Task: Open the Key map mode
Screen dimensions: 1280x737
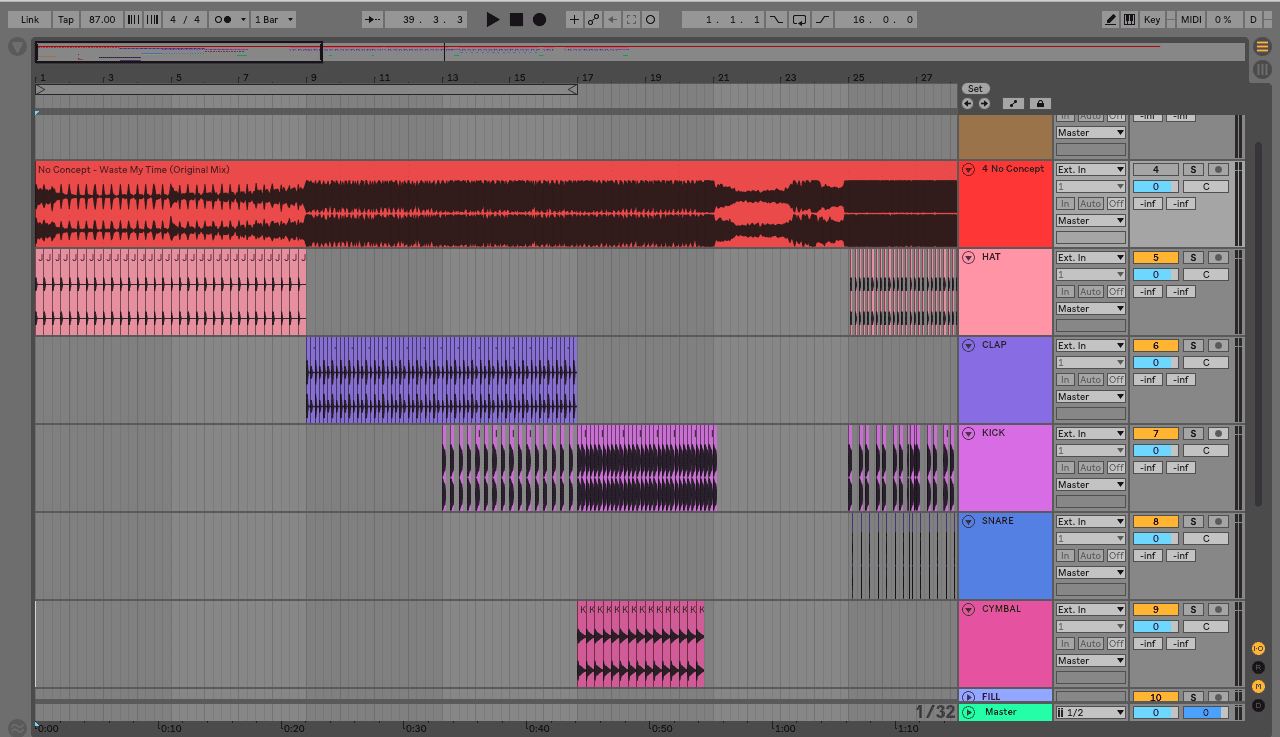Action: coord(1152,19)
